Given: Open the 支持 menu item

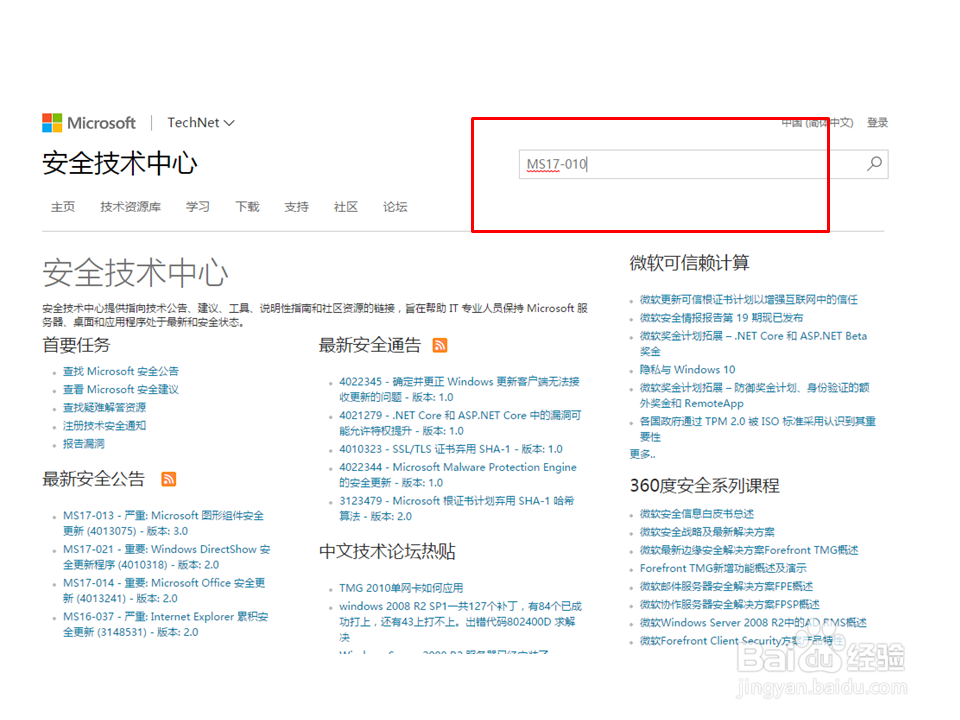Looking at the screenshot, I should 296,207.
